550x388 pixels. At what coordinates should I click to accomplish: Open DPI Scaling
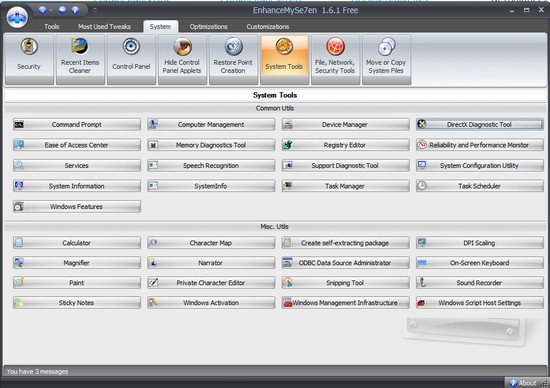click(480, 243)
